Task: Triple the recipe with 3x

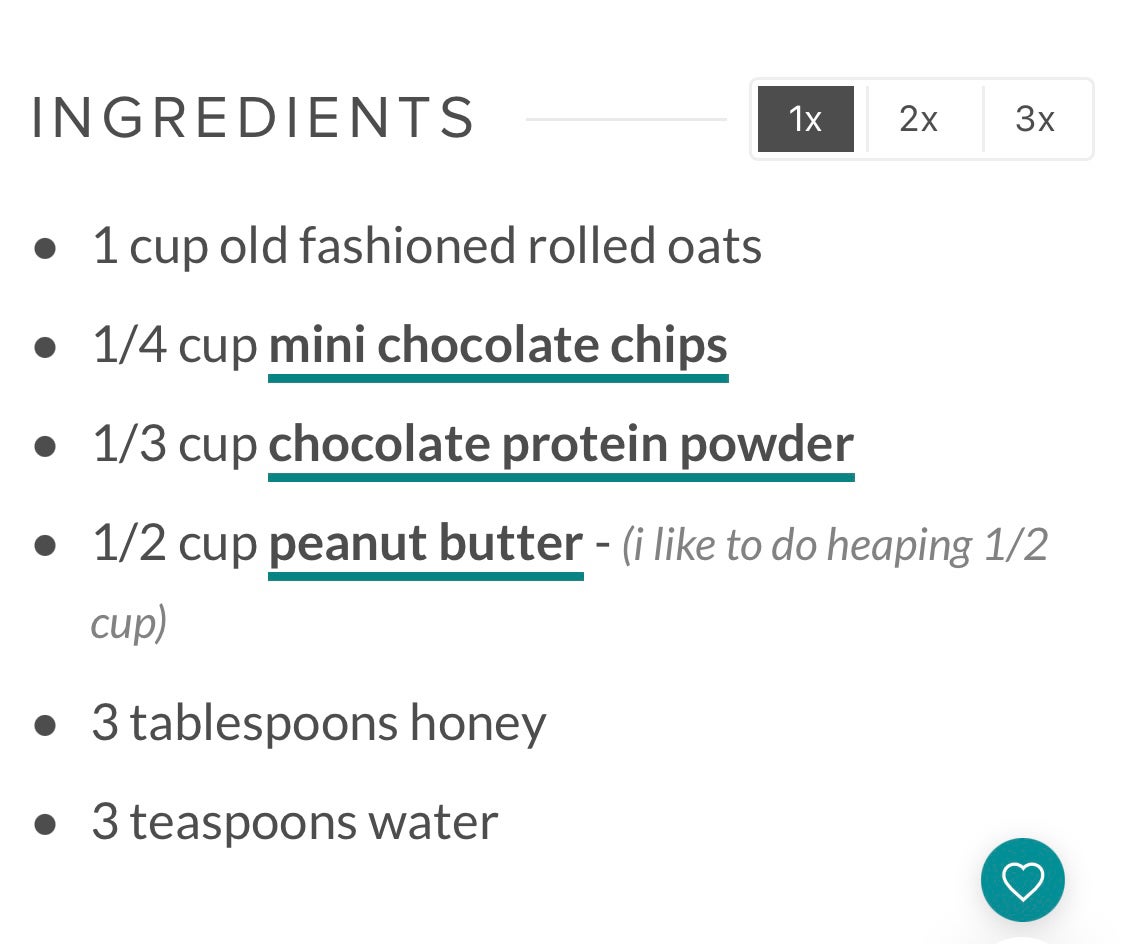Action: point(1035,119)
